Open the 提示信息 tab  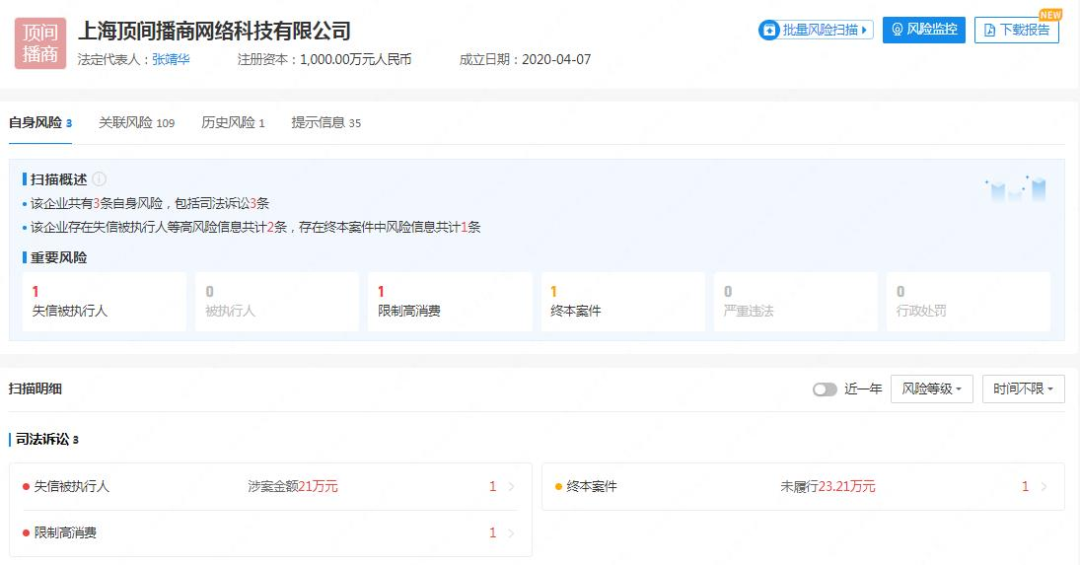(326, 123)
